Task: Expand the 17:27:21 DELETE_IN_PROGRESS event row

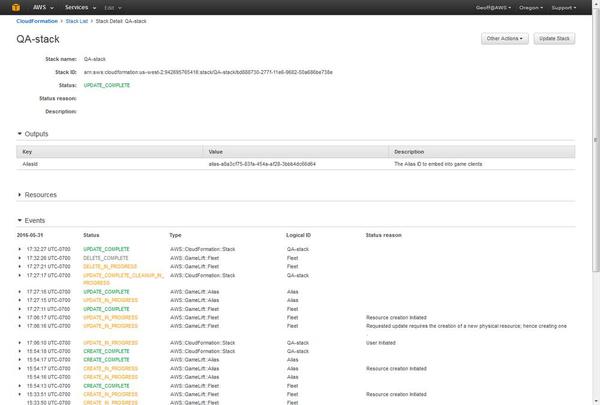Action: [20, 266]
